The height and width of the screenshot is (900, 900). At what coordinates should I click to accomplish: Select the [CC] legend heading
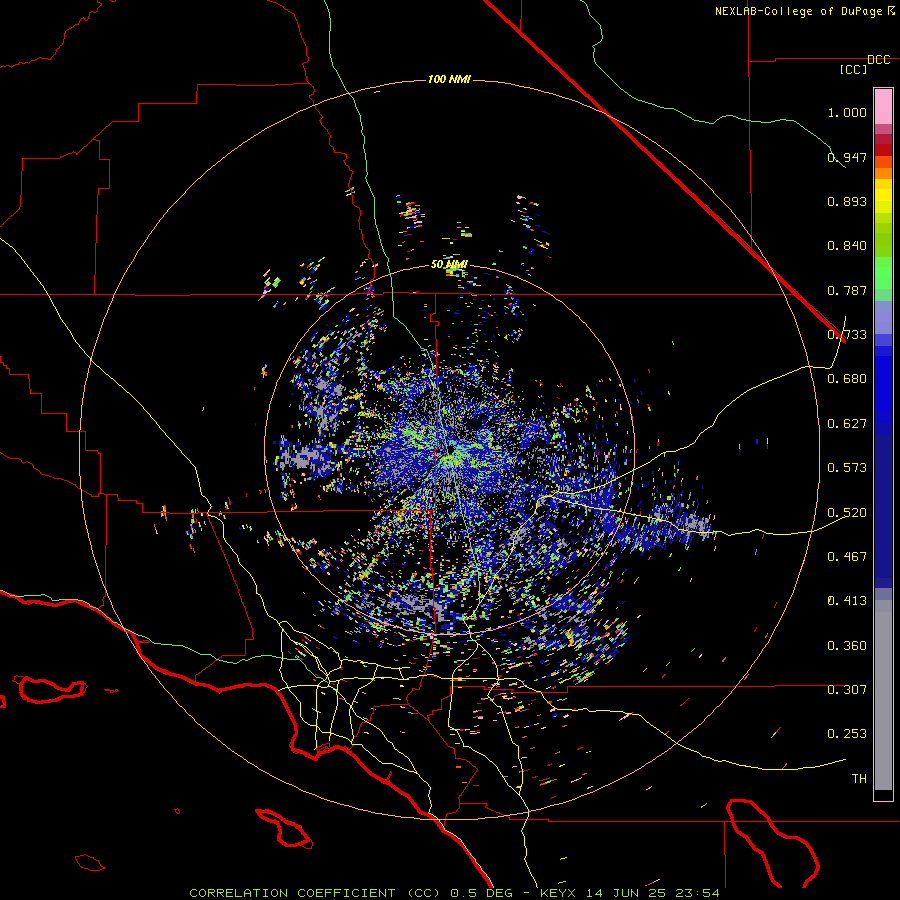(853, 69)
